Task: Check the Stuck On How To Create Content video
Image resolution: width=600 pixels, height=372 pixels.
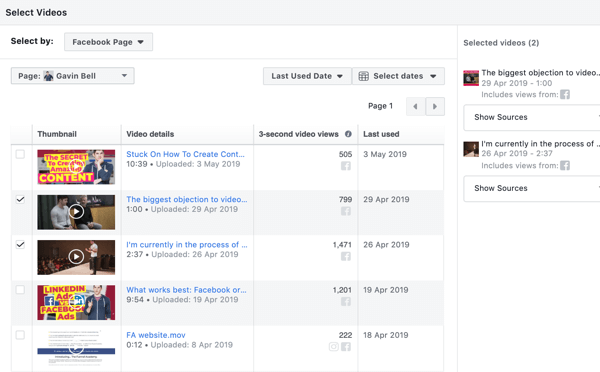Action: coord(20,154)
